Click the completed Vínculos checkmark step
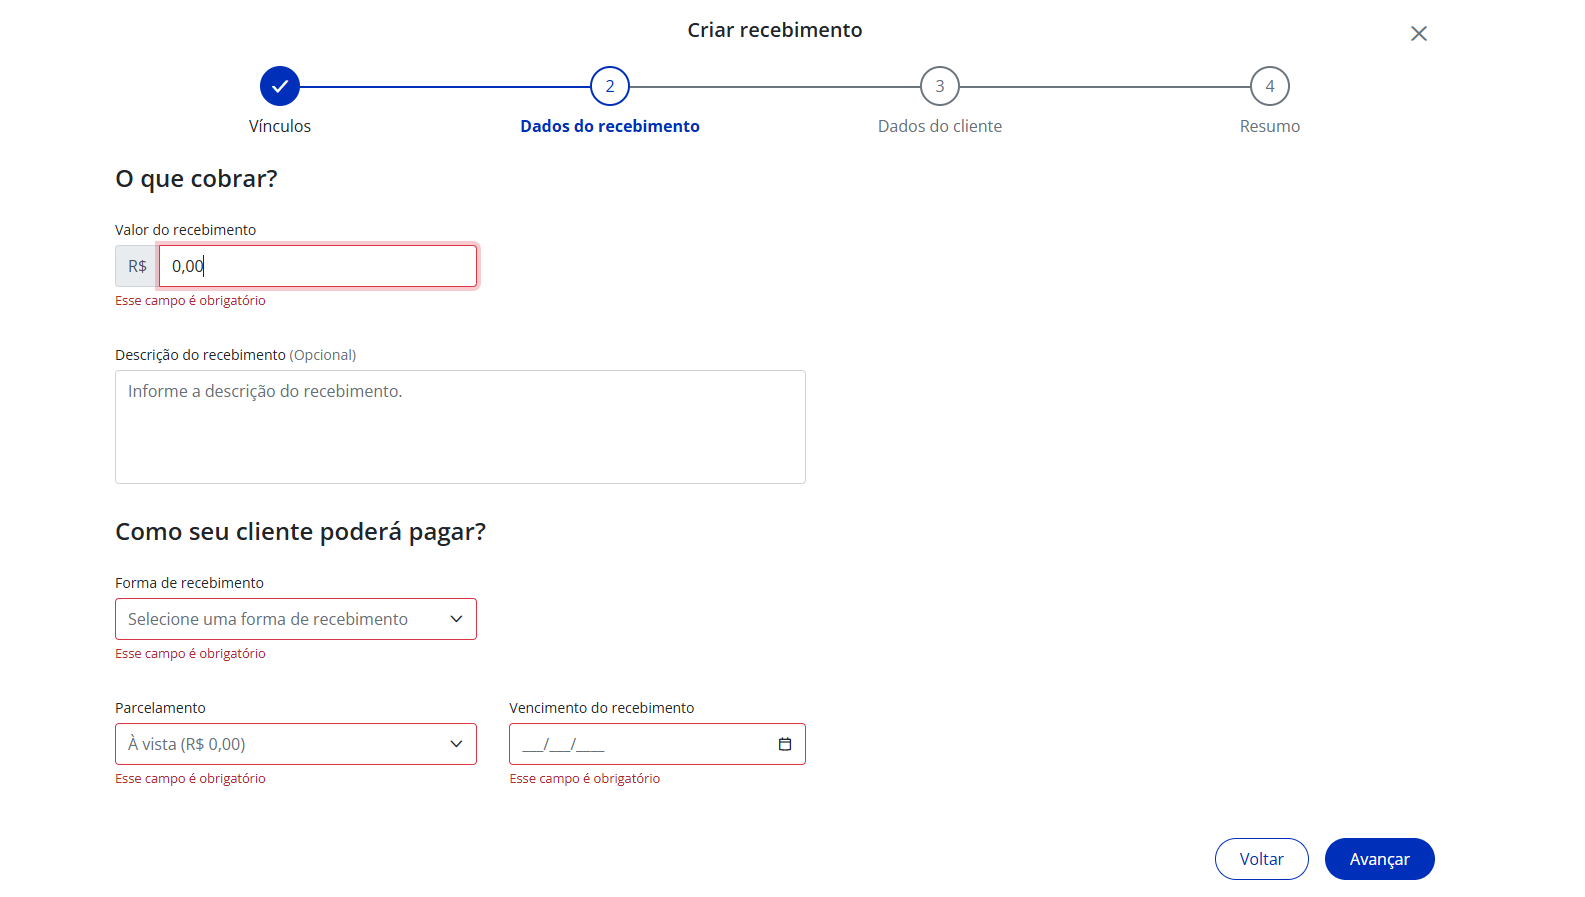Screen dimensions: 1585x897 pyautogui.click(x=280, y=86)
